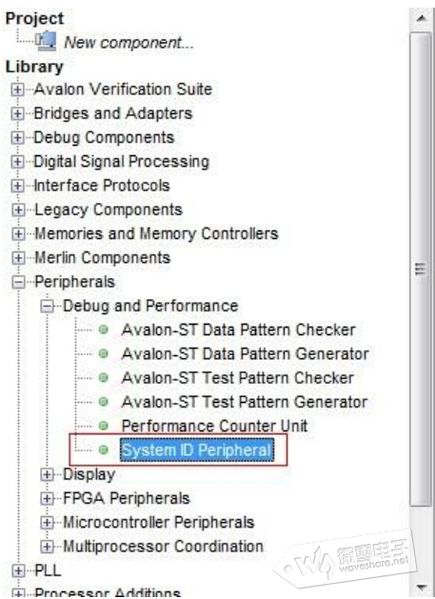Expand the Display subcategory
The height and width of the screenshot is (599, 435).
pos(47,474)
